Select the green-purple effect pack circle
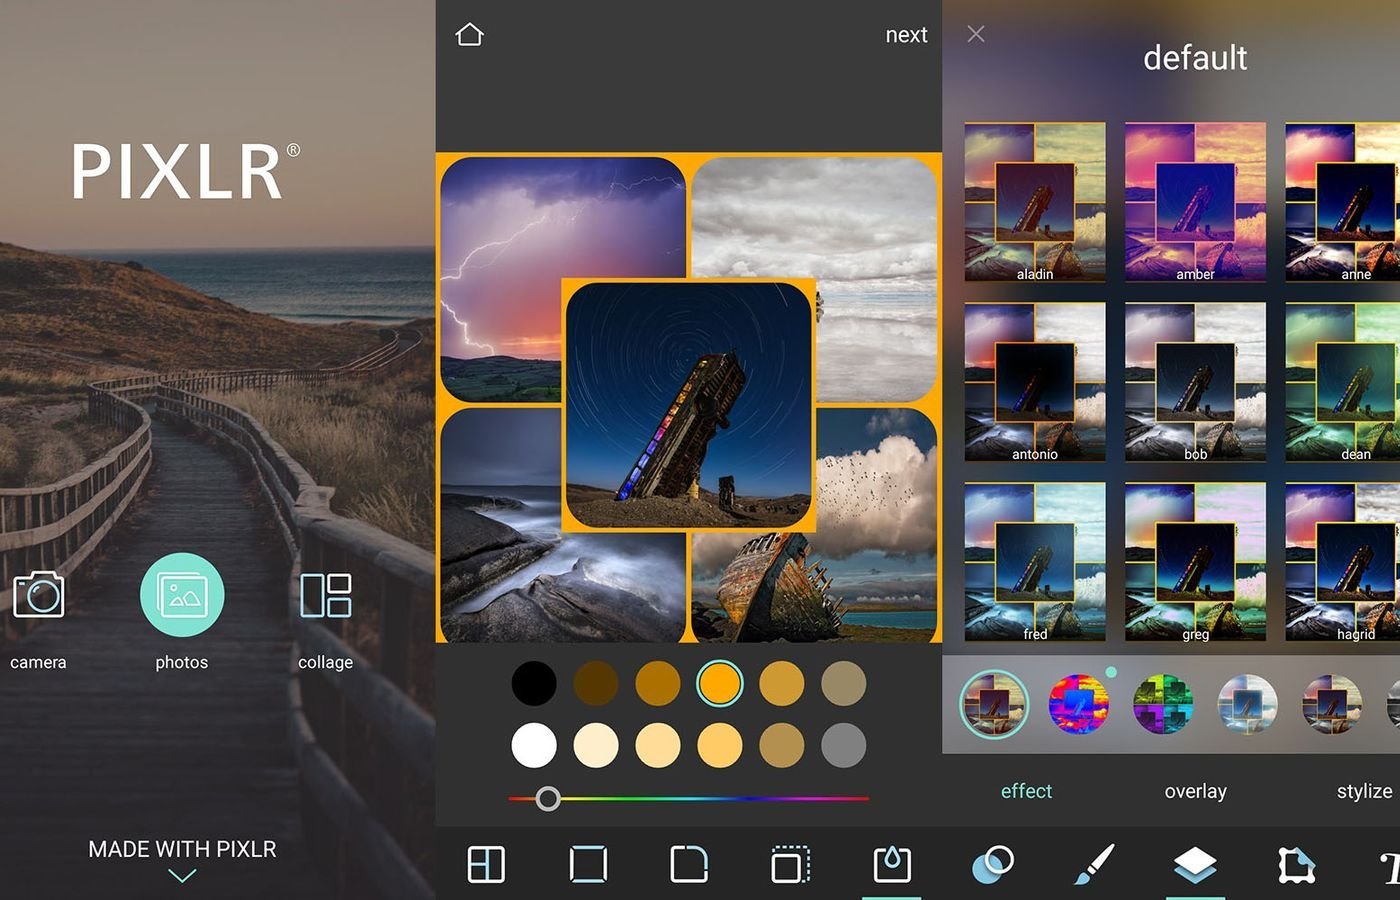The height and width of the screenshot is (900, 1400). click(1163, 704)
